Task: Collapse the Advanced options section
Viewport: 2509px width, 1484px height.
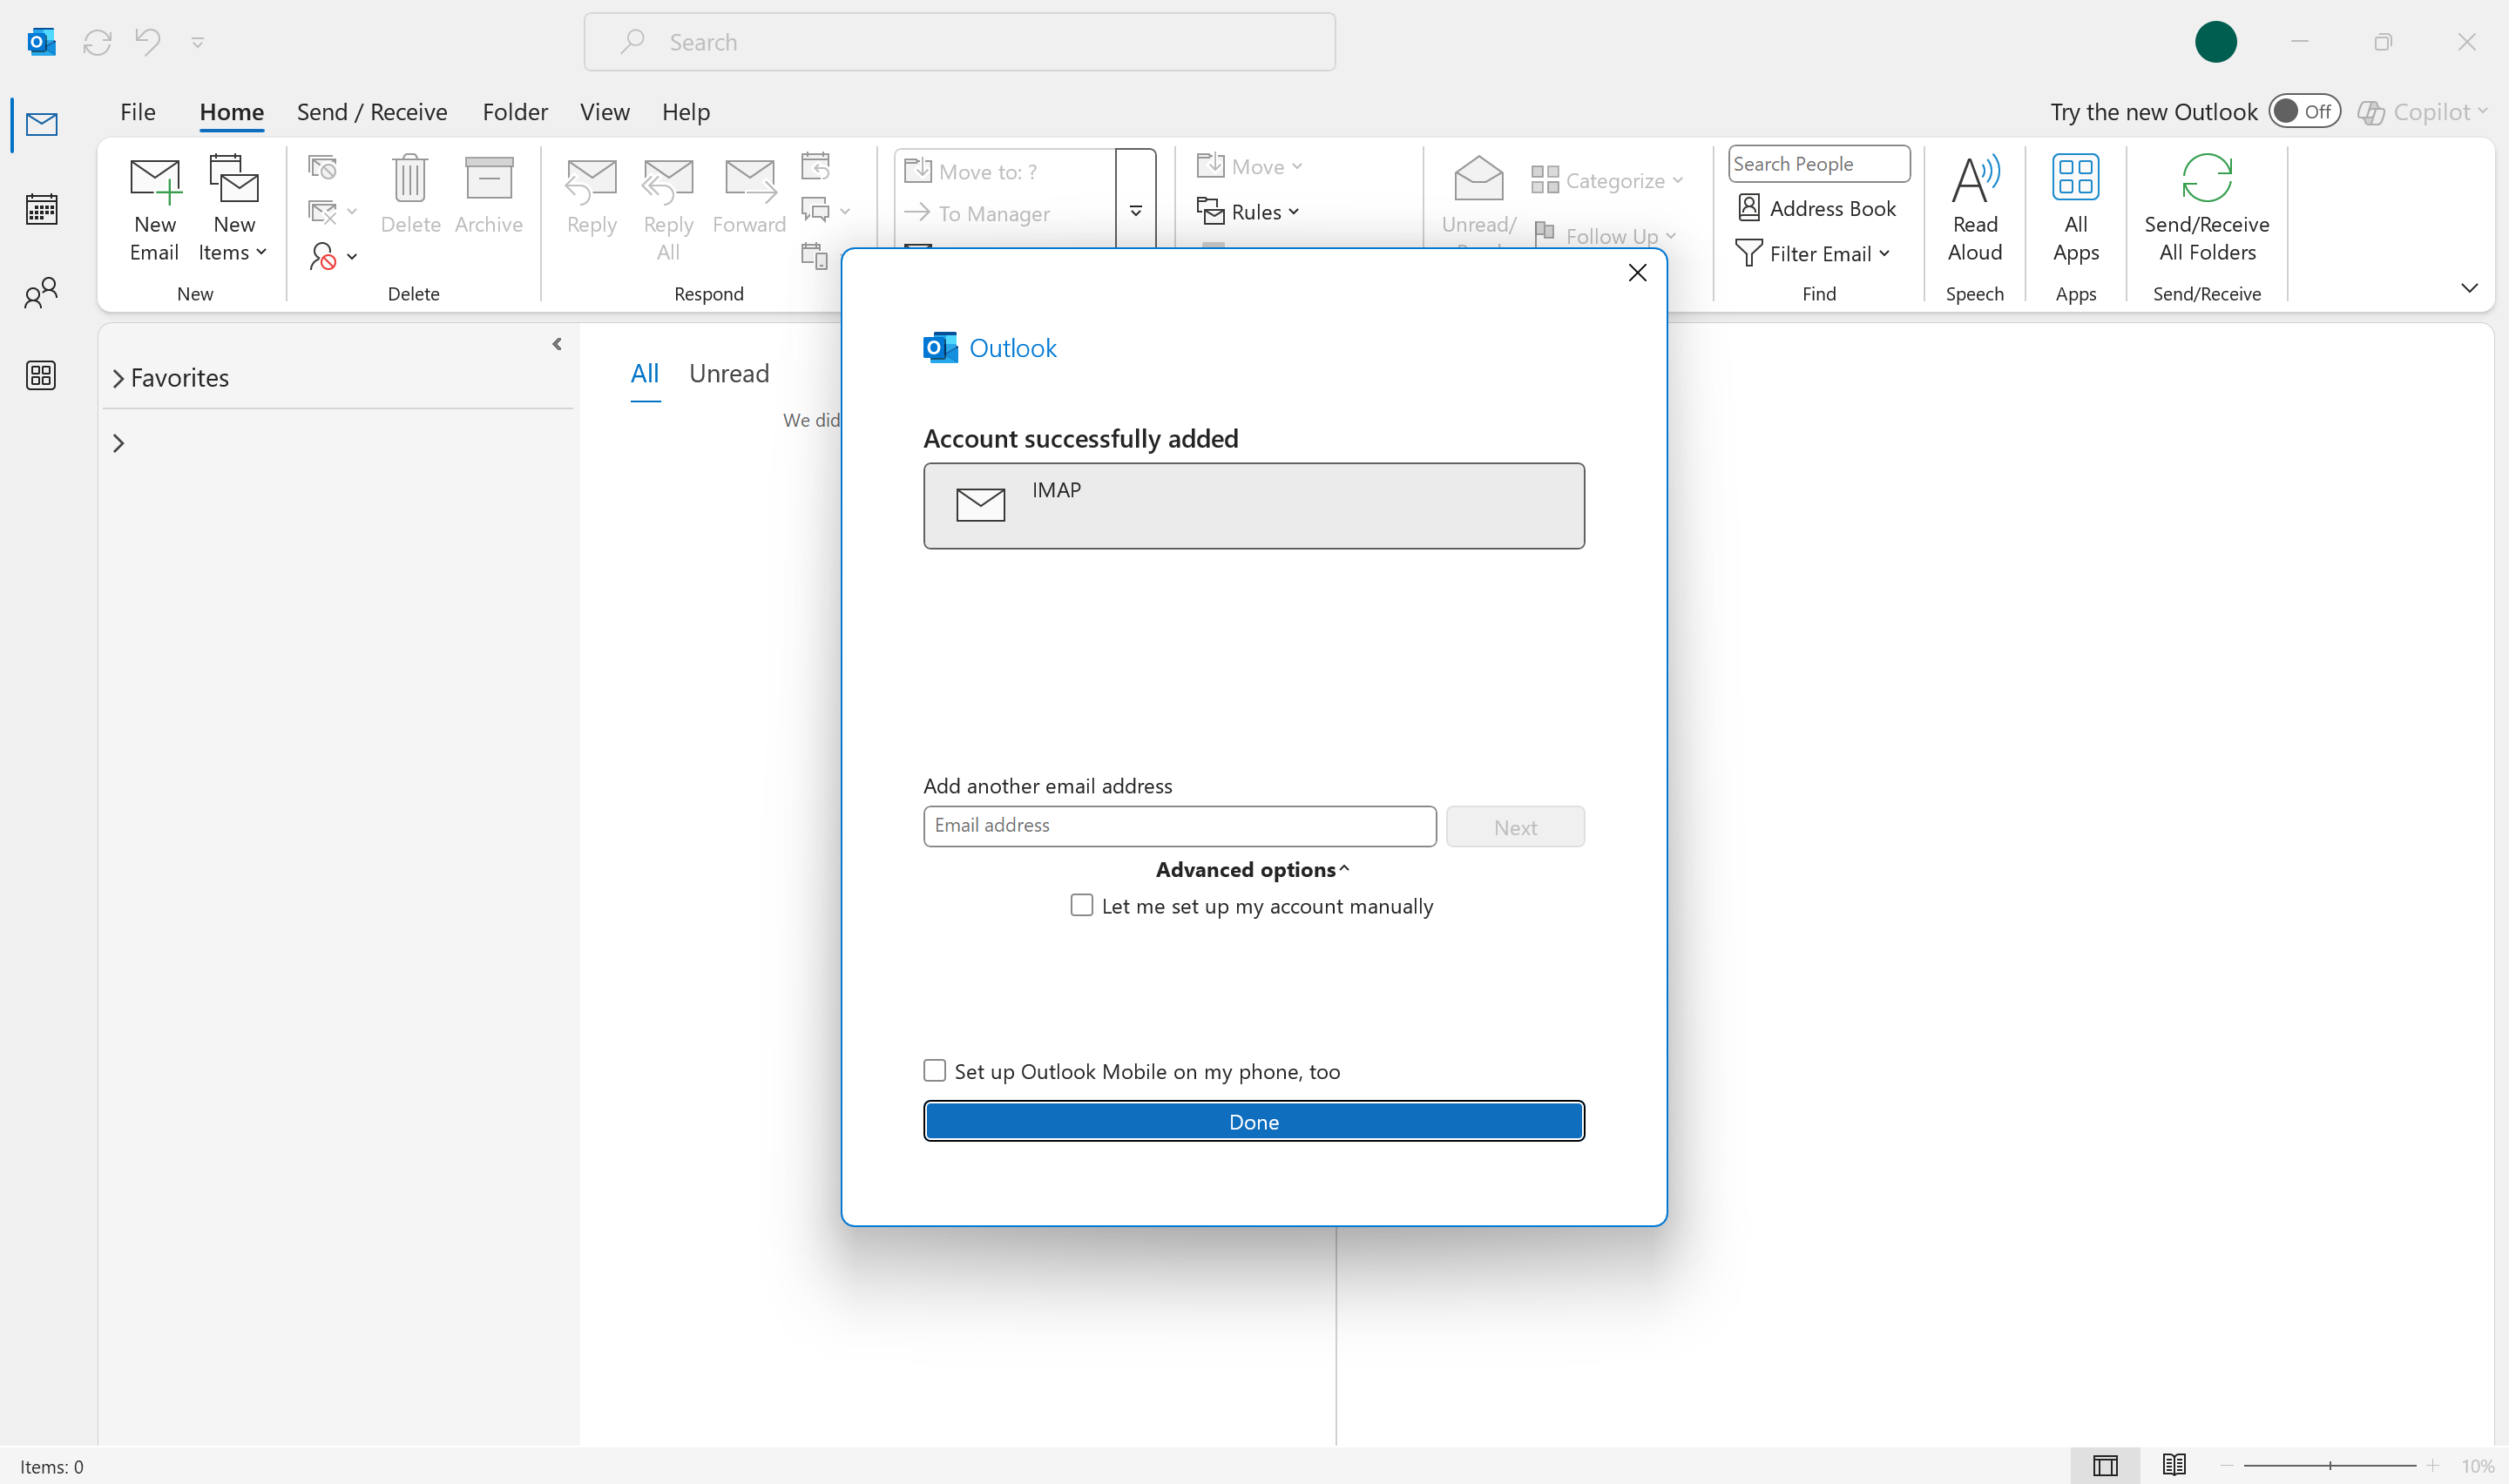Action: (1253, 869)
